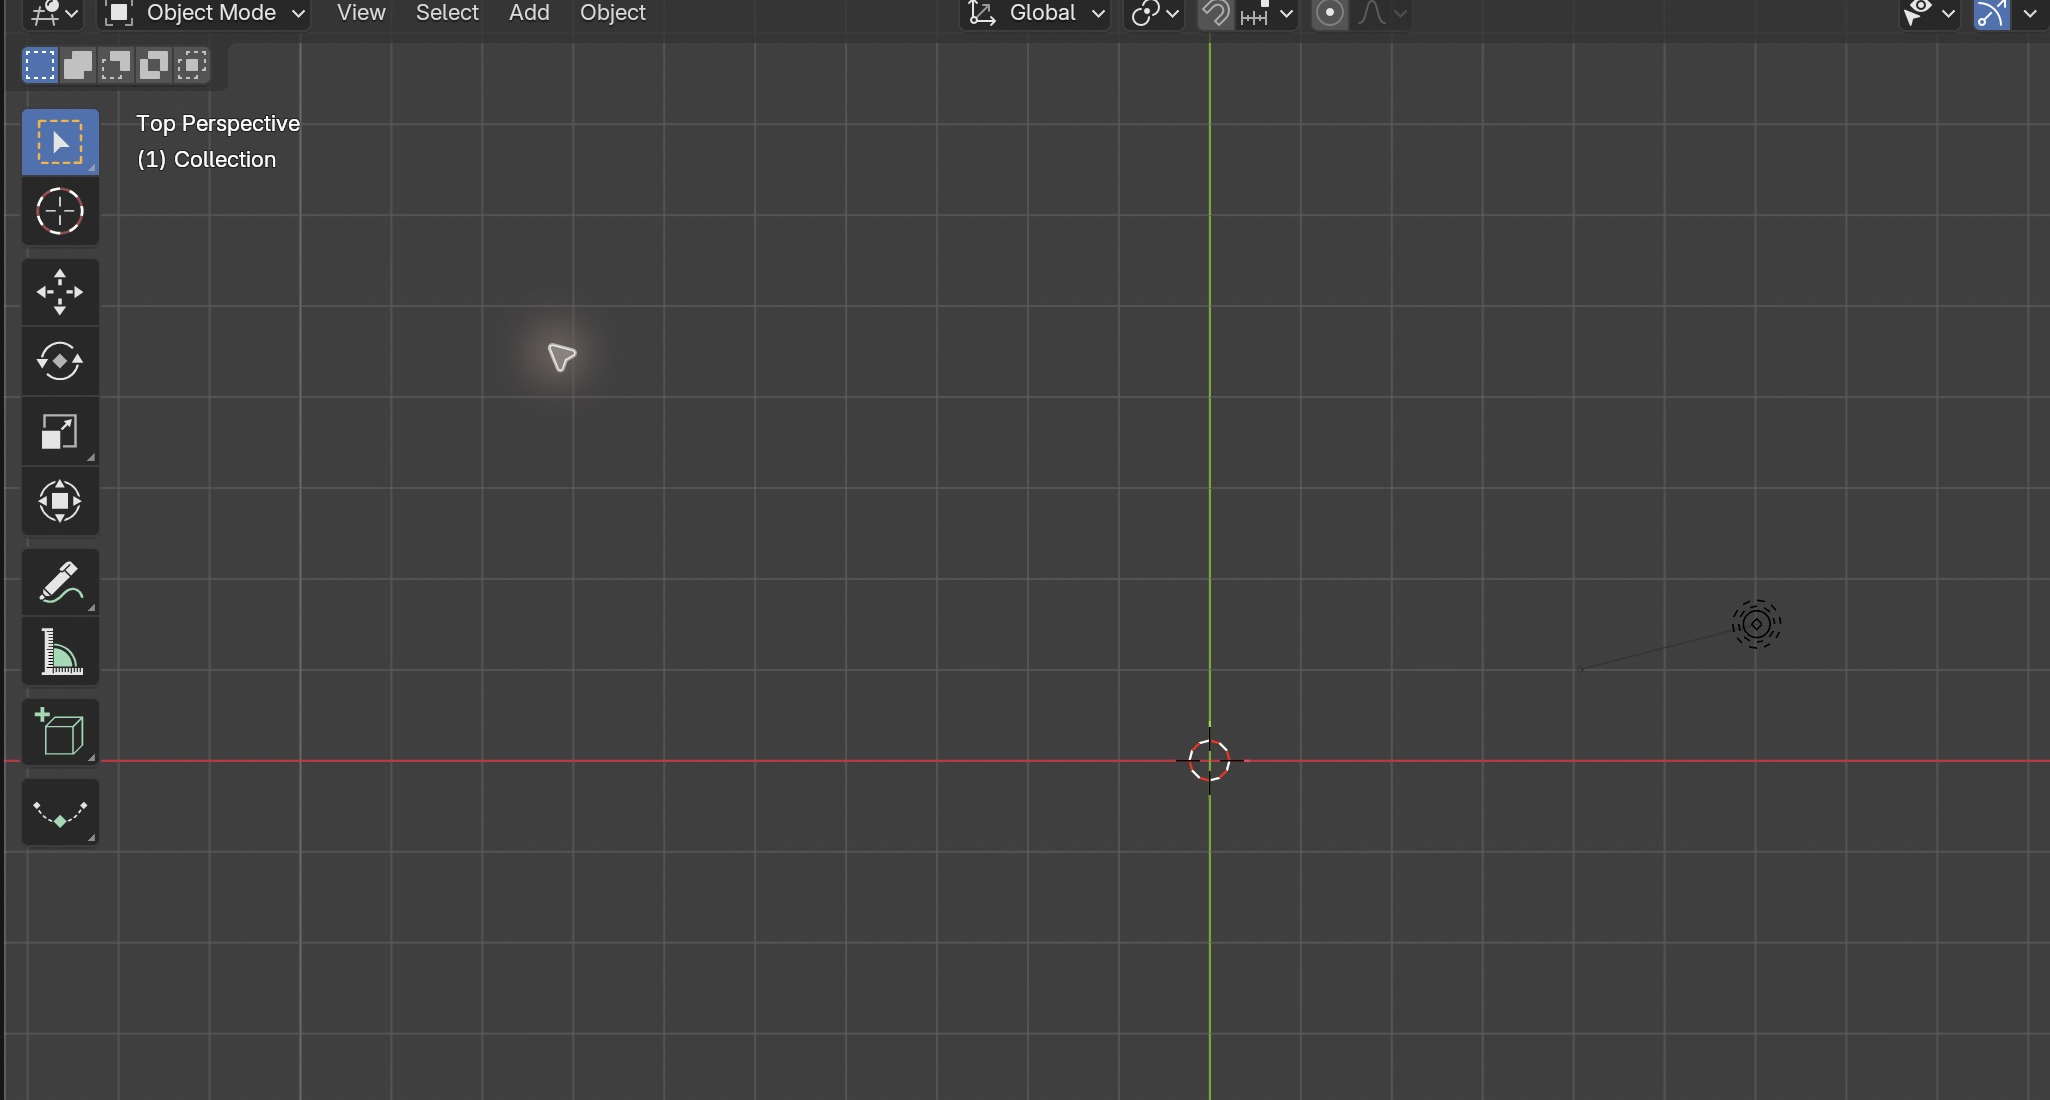Open the editor type dropdown
The width and height of the screenshot is (2050, 1100).
tap(53, 13)
